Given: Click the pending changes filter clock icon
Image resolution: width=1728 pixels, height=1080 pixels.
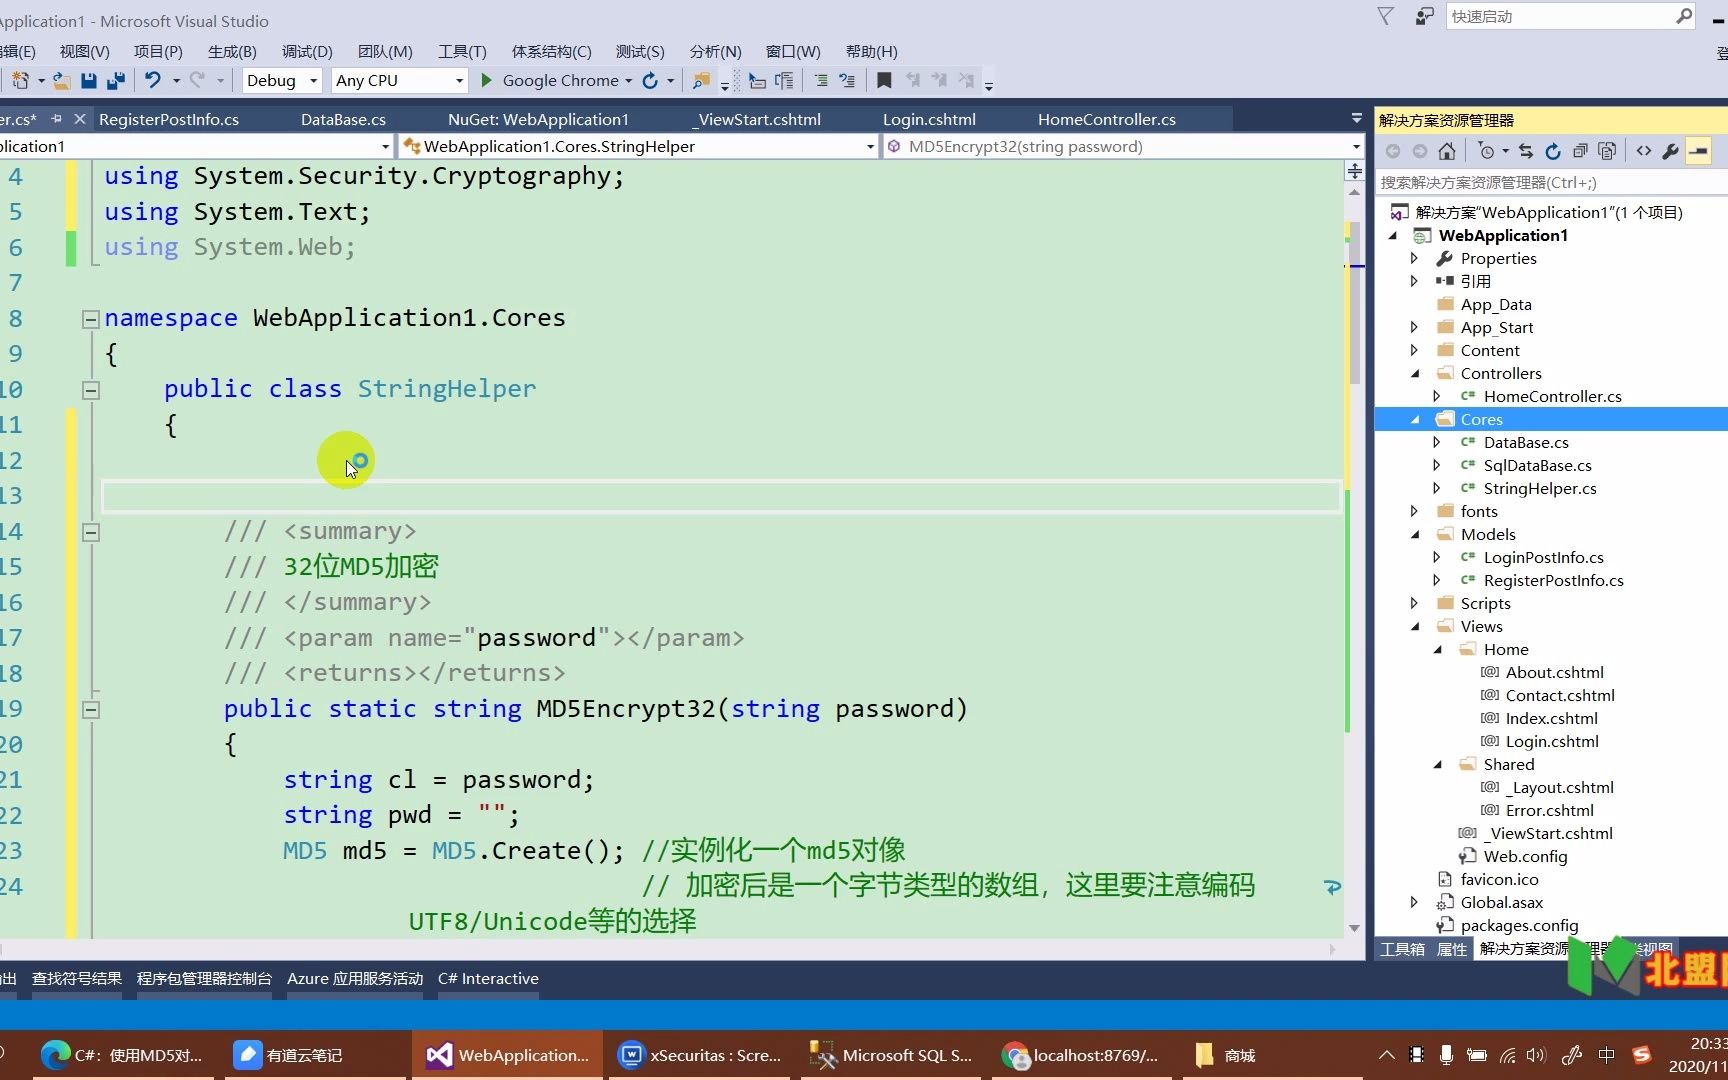Looking at the screenshot, I should click(x=1487, y=151).
